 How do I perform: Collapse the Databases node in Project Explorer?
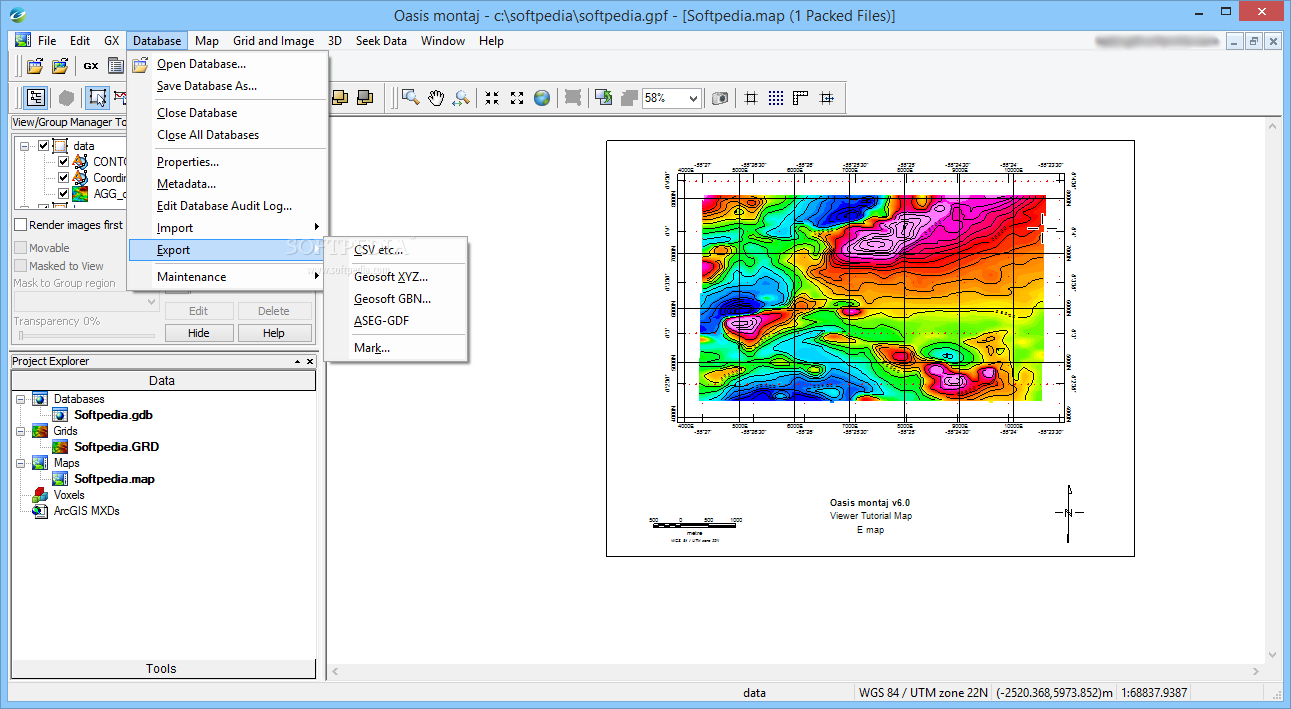tap(22, 399)
